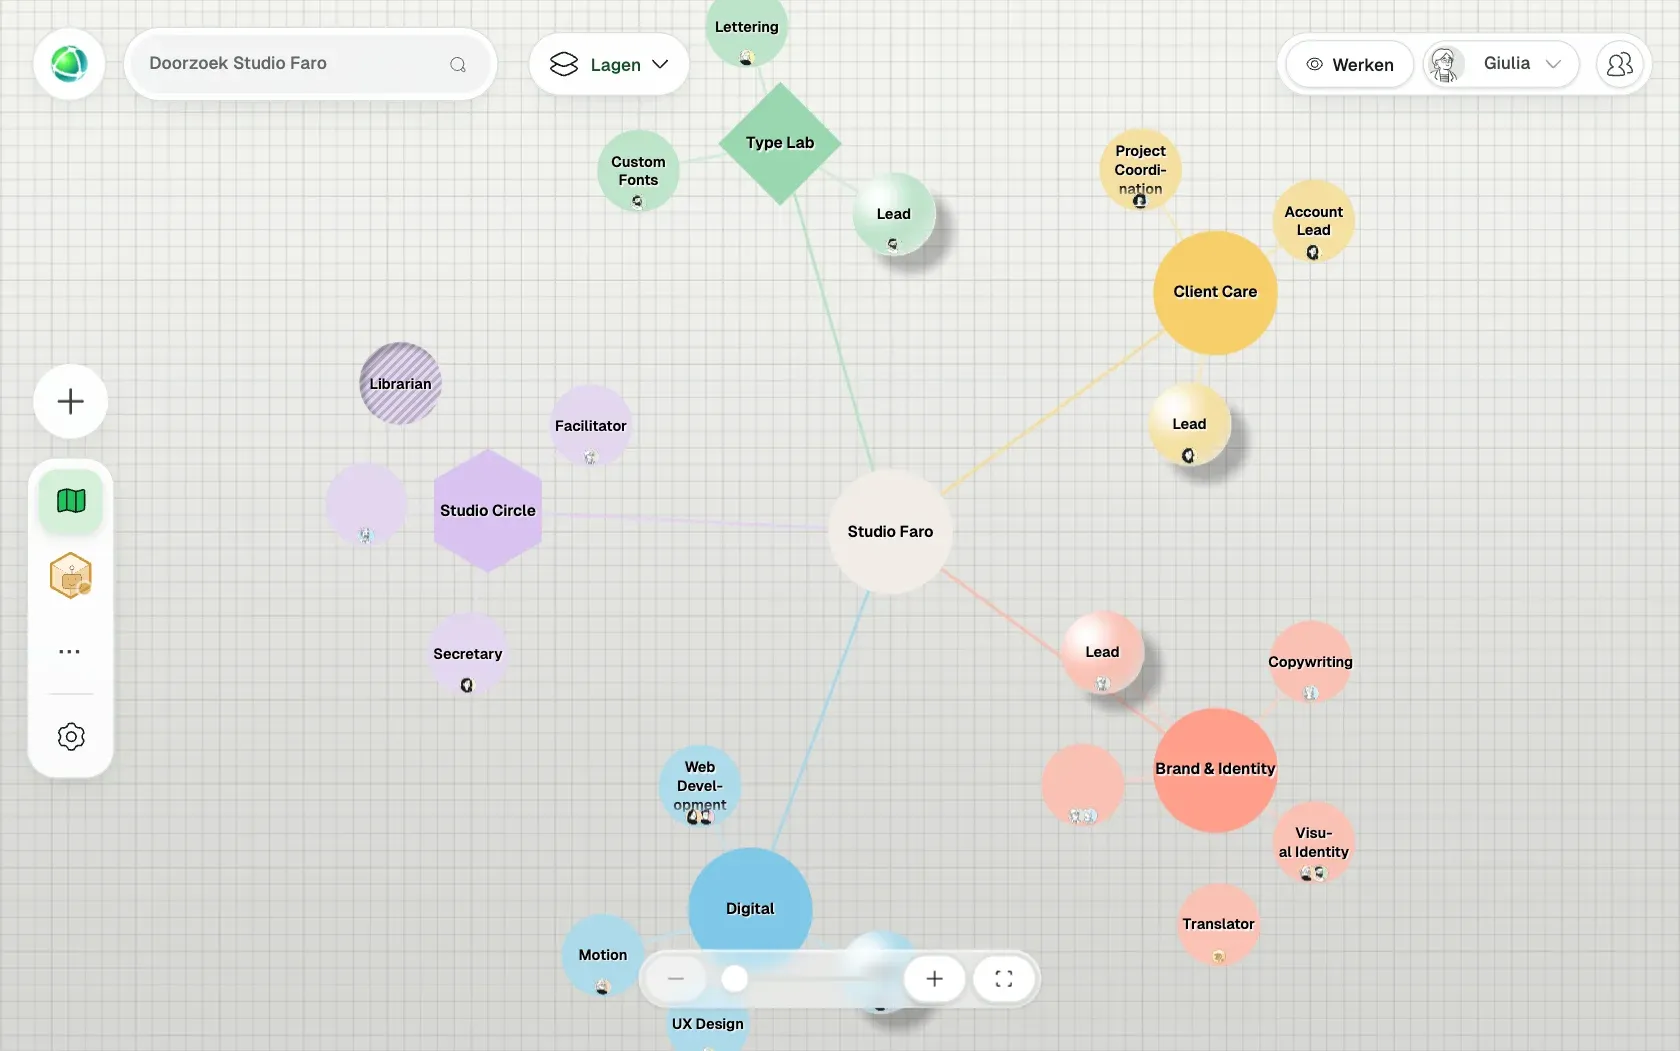1680x1051 pixels.
Task: Open the Copywriting role node
Action: pos(1310,662)
